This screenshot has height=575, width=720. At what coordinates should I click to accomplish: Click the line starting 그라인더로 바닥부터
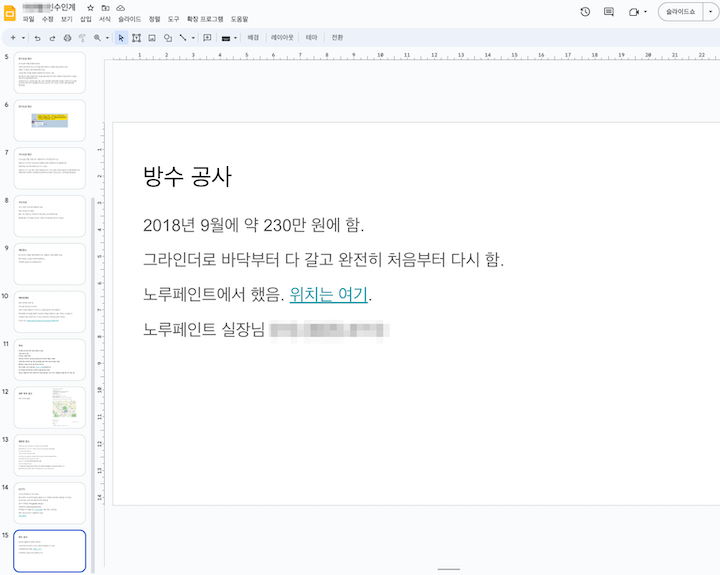(323, 259)
